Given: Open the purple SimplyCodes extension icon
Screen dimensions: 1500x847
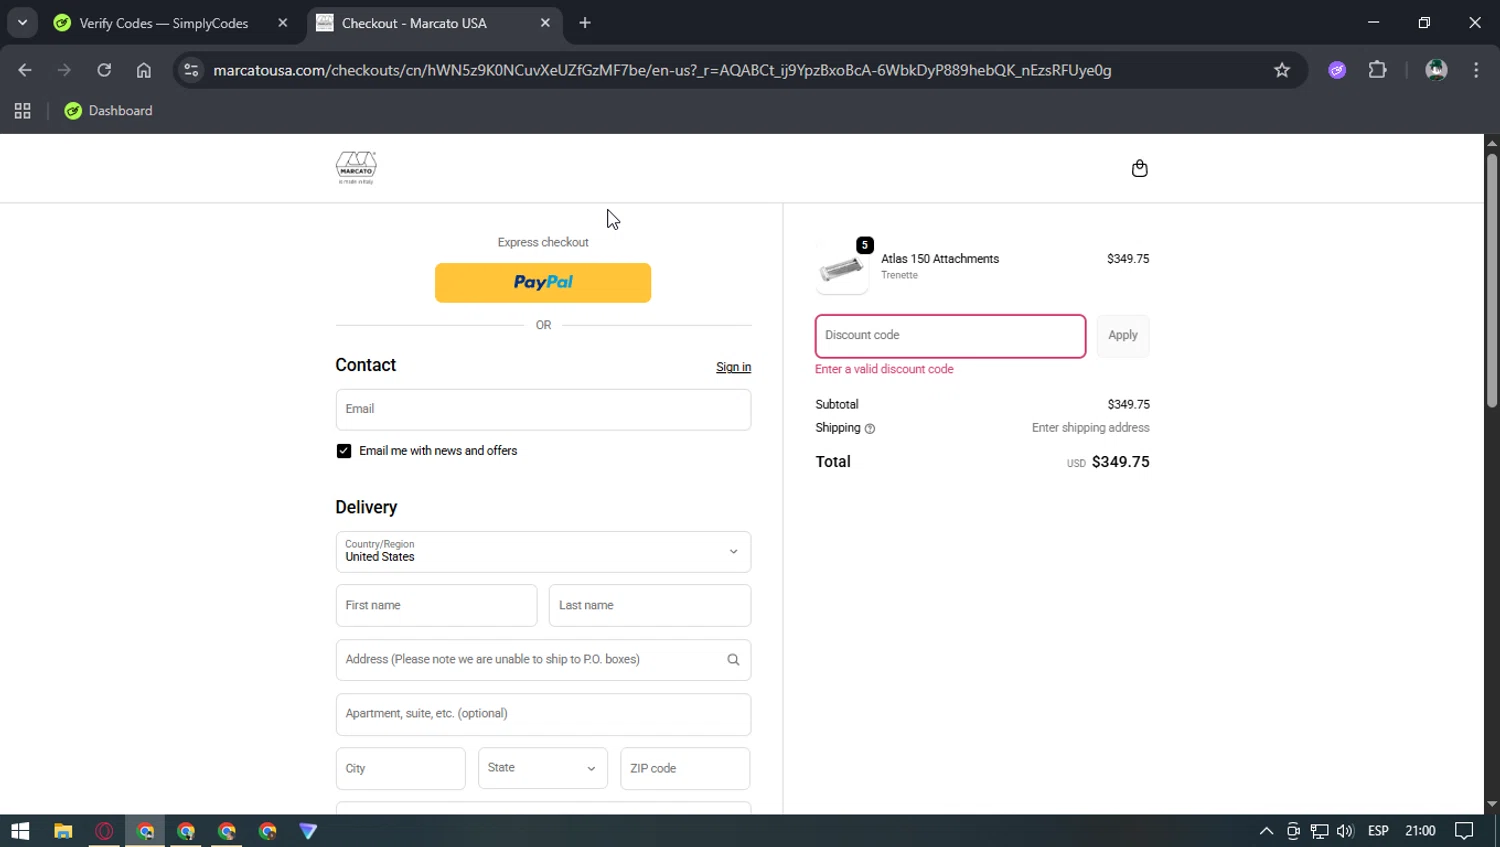Looking at the screenshot, I should click(x=1337, y=70).
